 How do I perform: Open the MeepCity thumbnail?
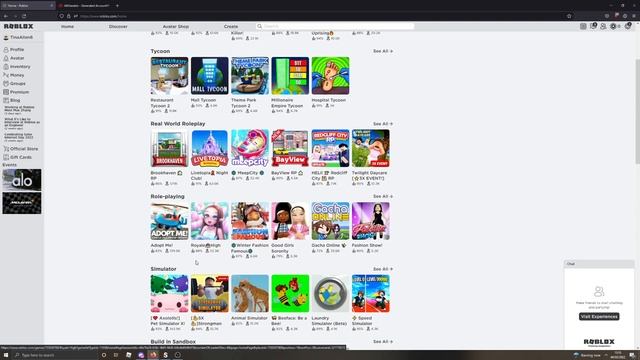(x=250, y=148)
